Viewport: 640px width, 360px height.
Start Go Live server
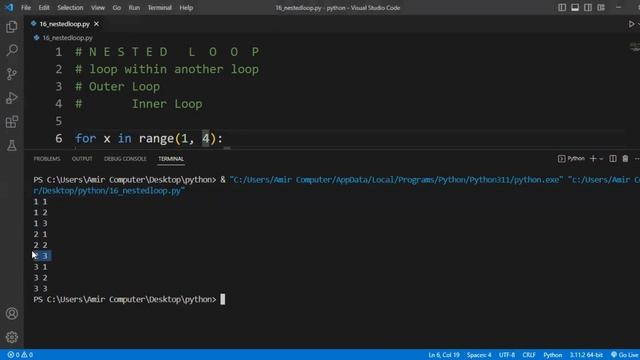pyautogui.click(x=624, y=355)
